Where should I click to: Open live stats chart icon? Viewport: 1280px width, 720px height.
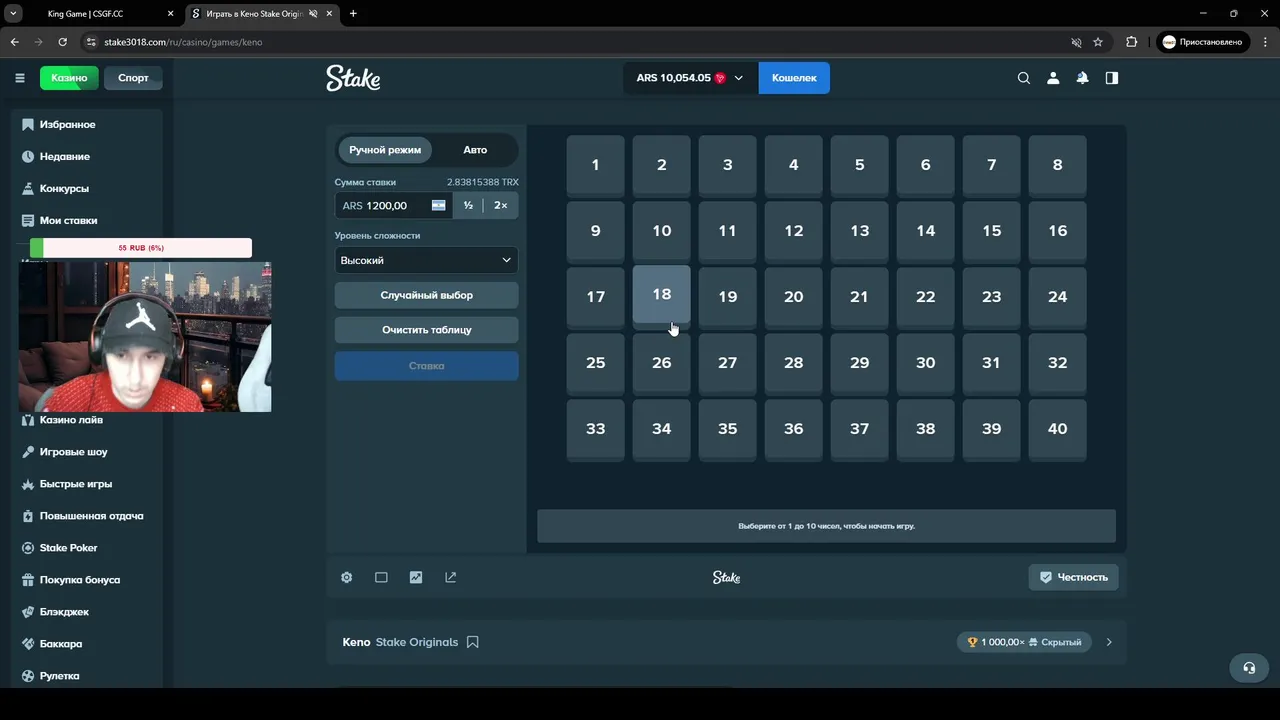coord(416,577)
